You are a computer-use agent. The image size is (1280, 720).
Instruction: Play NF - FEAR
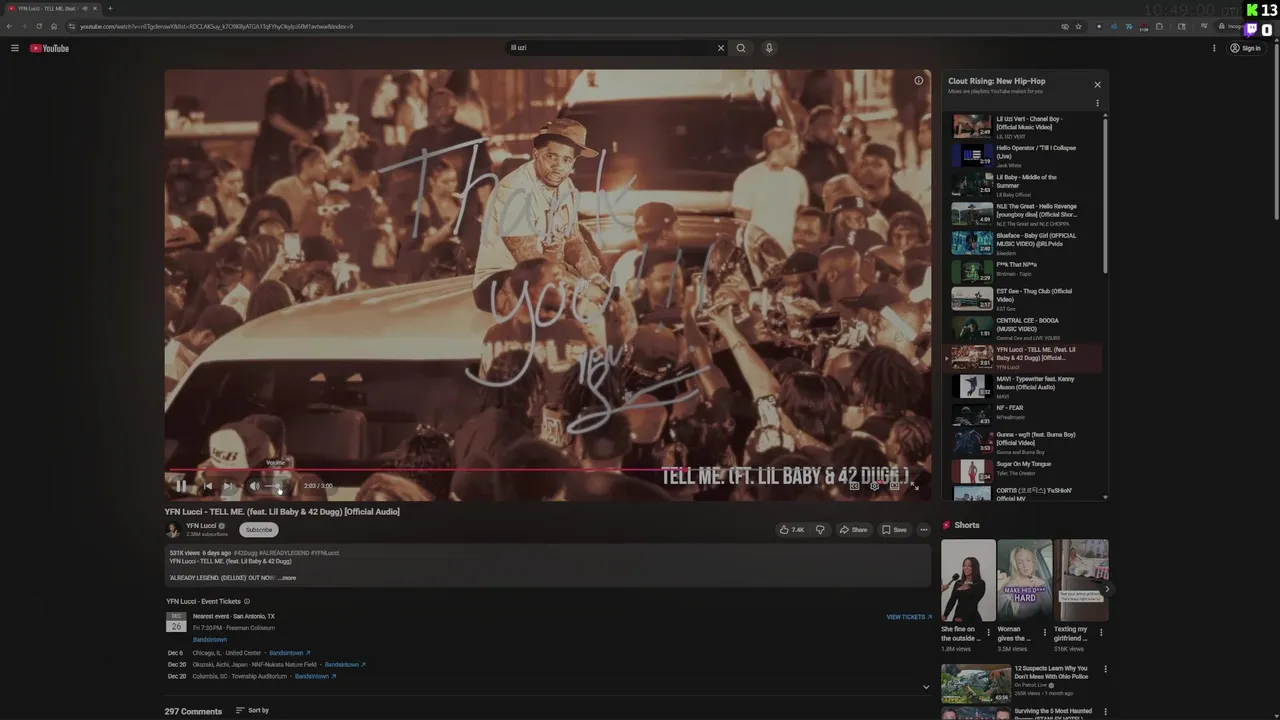(x=1022, y=413)
